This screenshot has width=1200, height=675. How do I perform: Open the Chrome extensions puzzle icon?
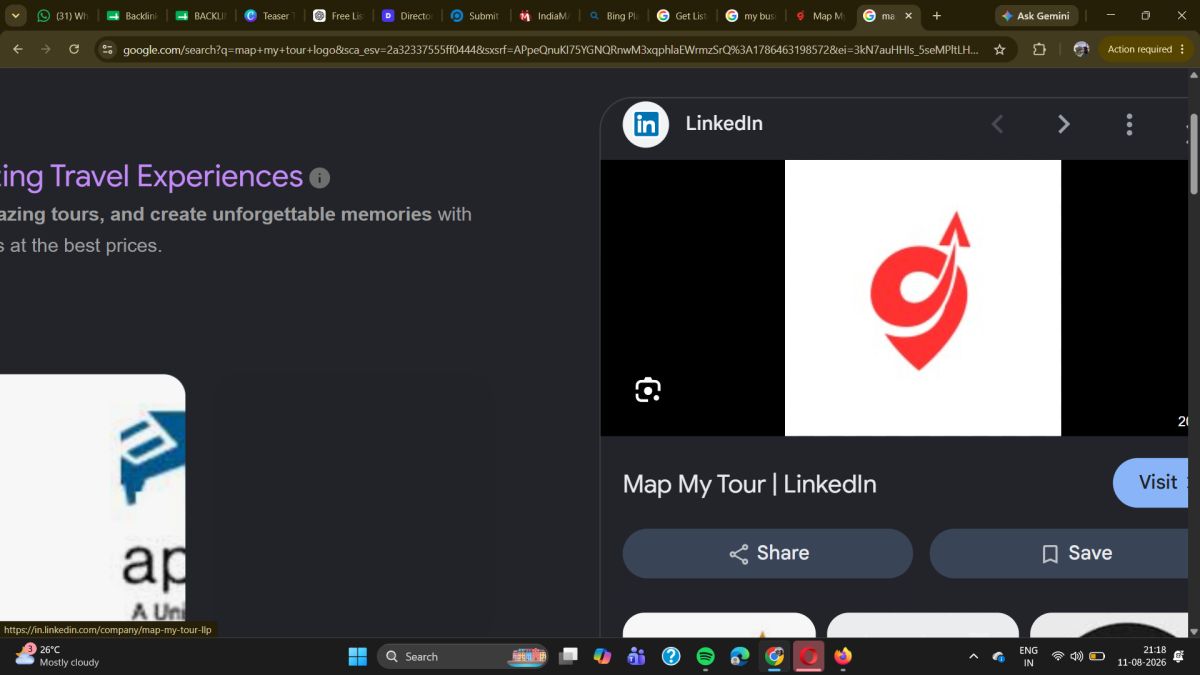[1039, 49]
